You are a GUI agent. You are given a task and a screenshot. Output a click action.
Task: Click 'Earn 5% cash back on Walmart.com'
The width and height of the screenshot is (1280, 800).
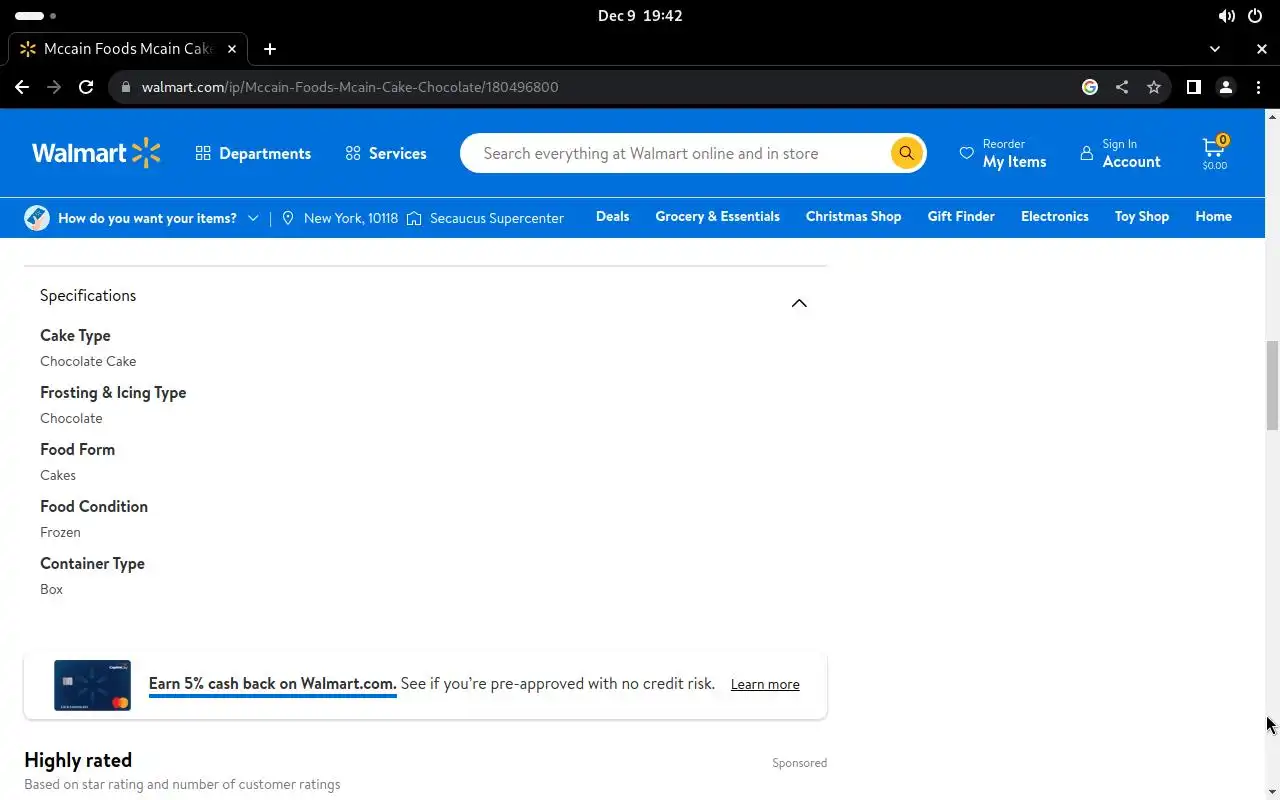[272, 684]
